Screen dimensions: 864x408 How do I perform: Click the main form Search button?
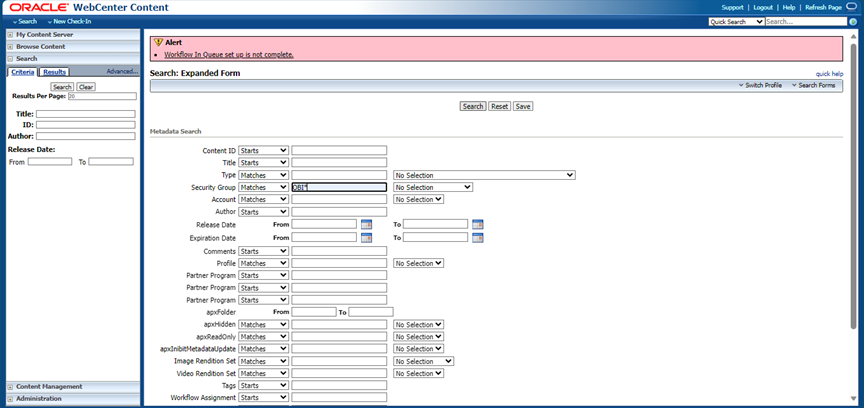point(473,106)
